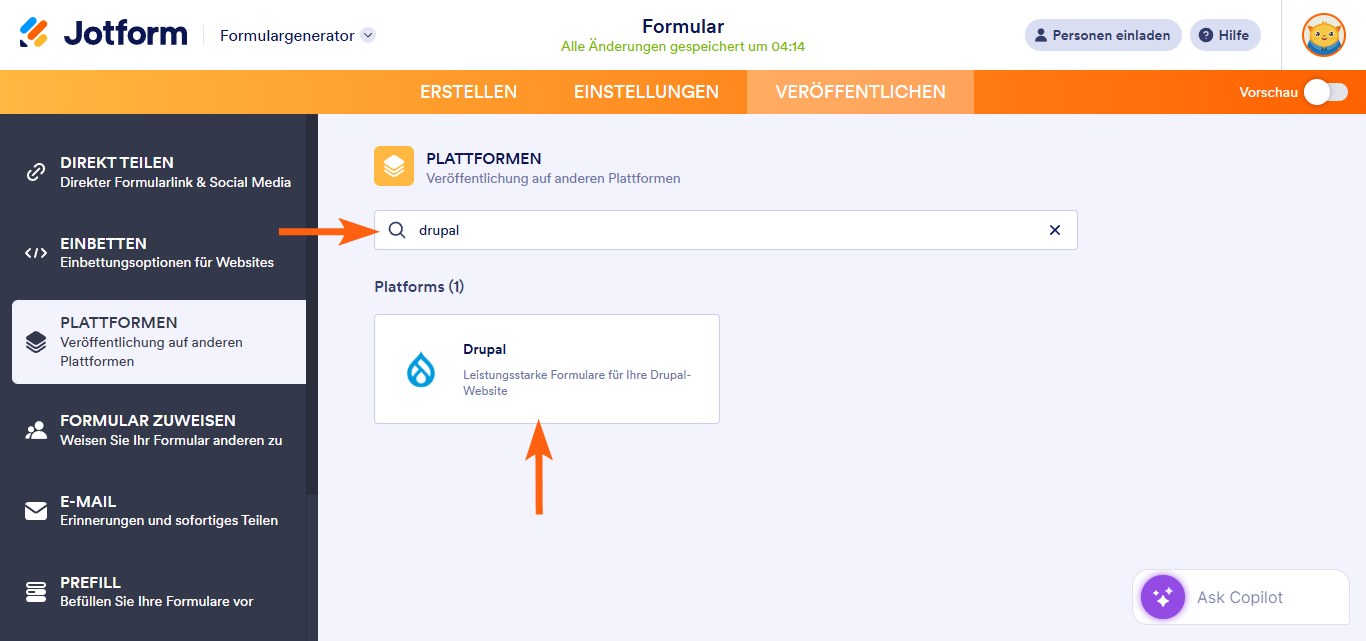Clear the drupal search with the X

tap(1054, 230)
